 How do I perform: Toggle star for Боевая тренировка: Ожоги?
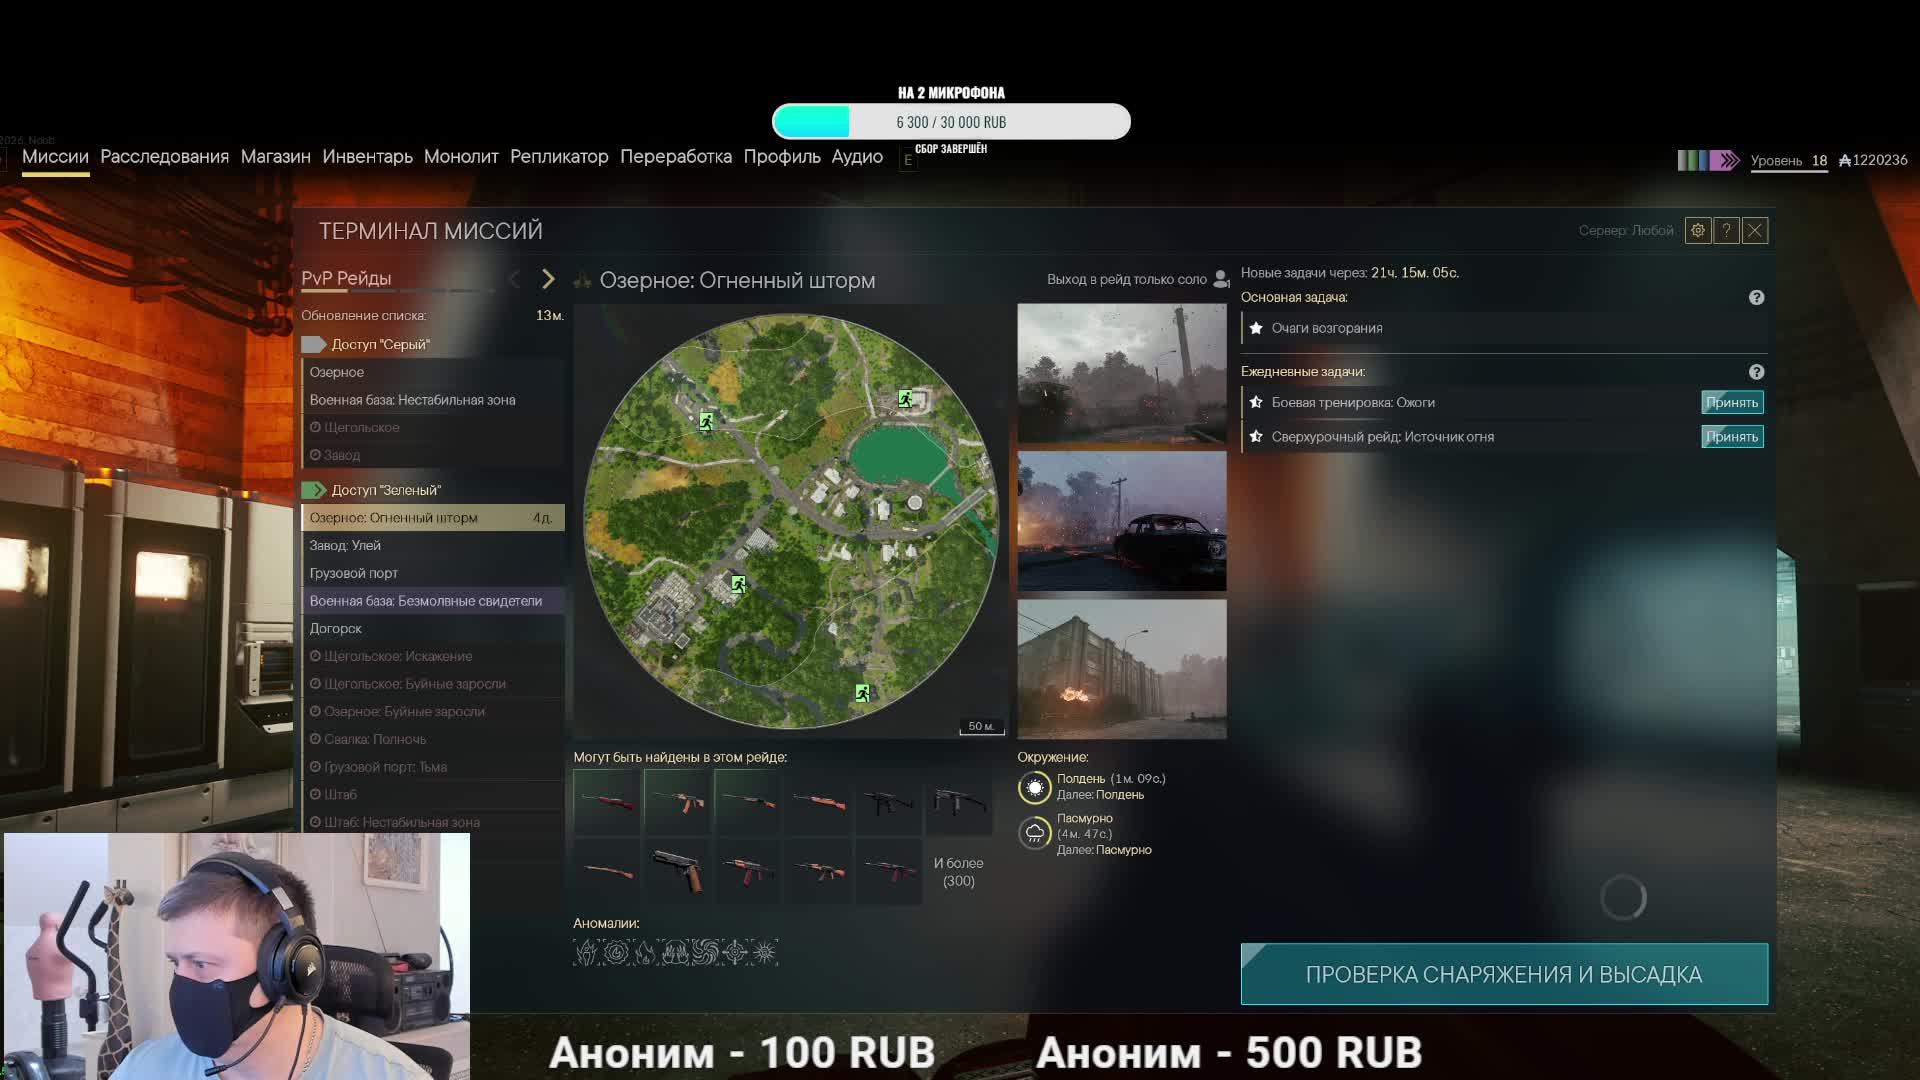click(1256, 402)
